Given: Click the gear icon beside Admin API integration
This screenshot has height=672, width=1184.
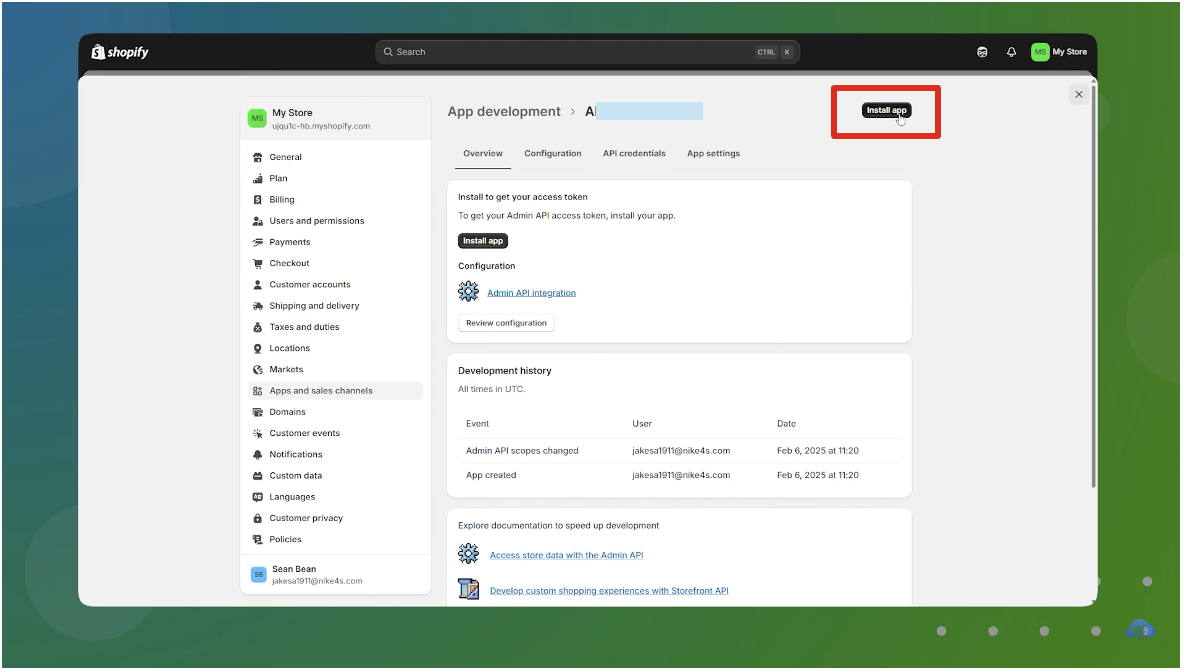Looking at the screenshot, I should click(468, 291).
